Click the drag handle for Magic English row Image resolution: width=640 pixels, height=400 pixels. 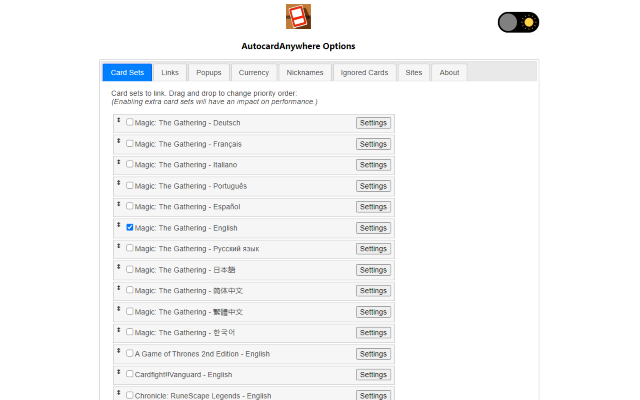(x=119, y=225)
